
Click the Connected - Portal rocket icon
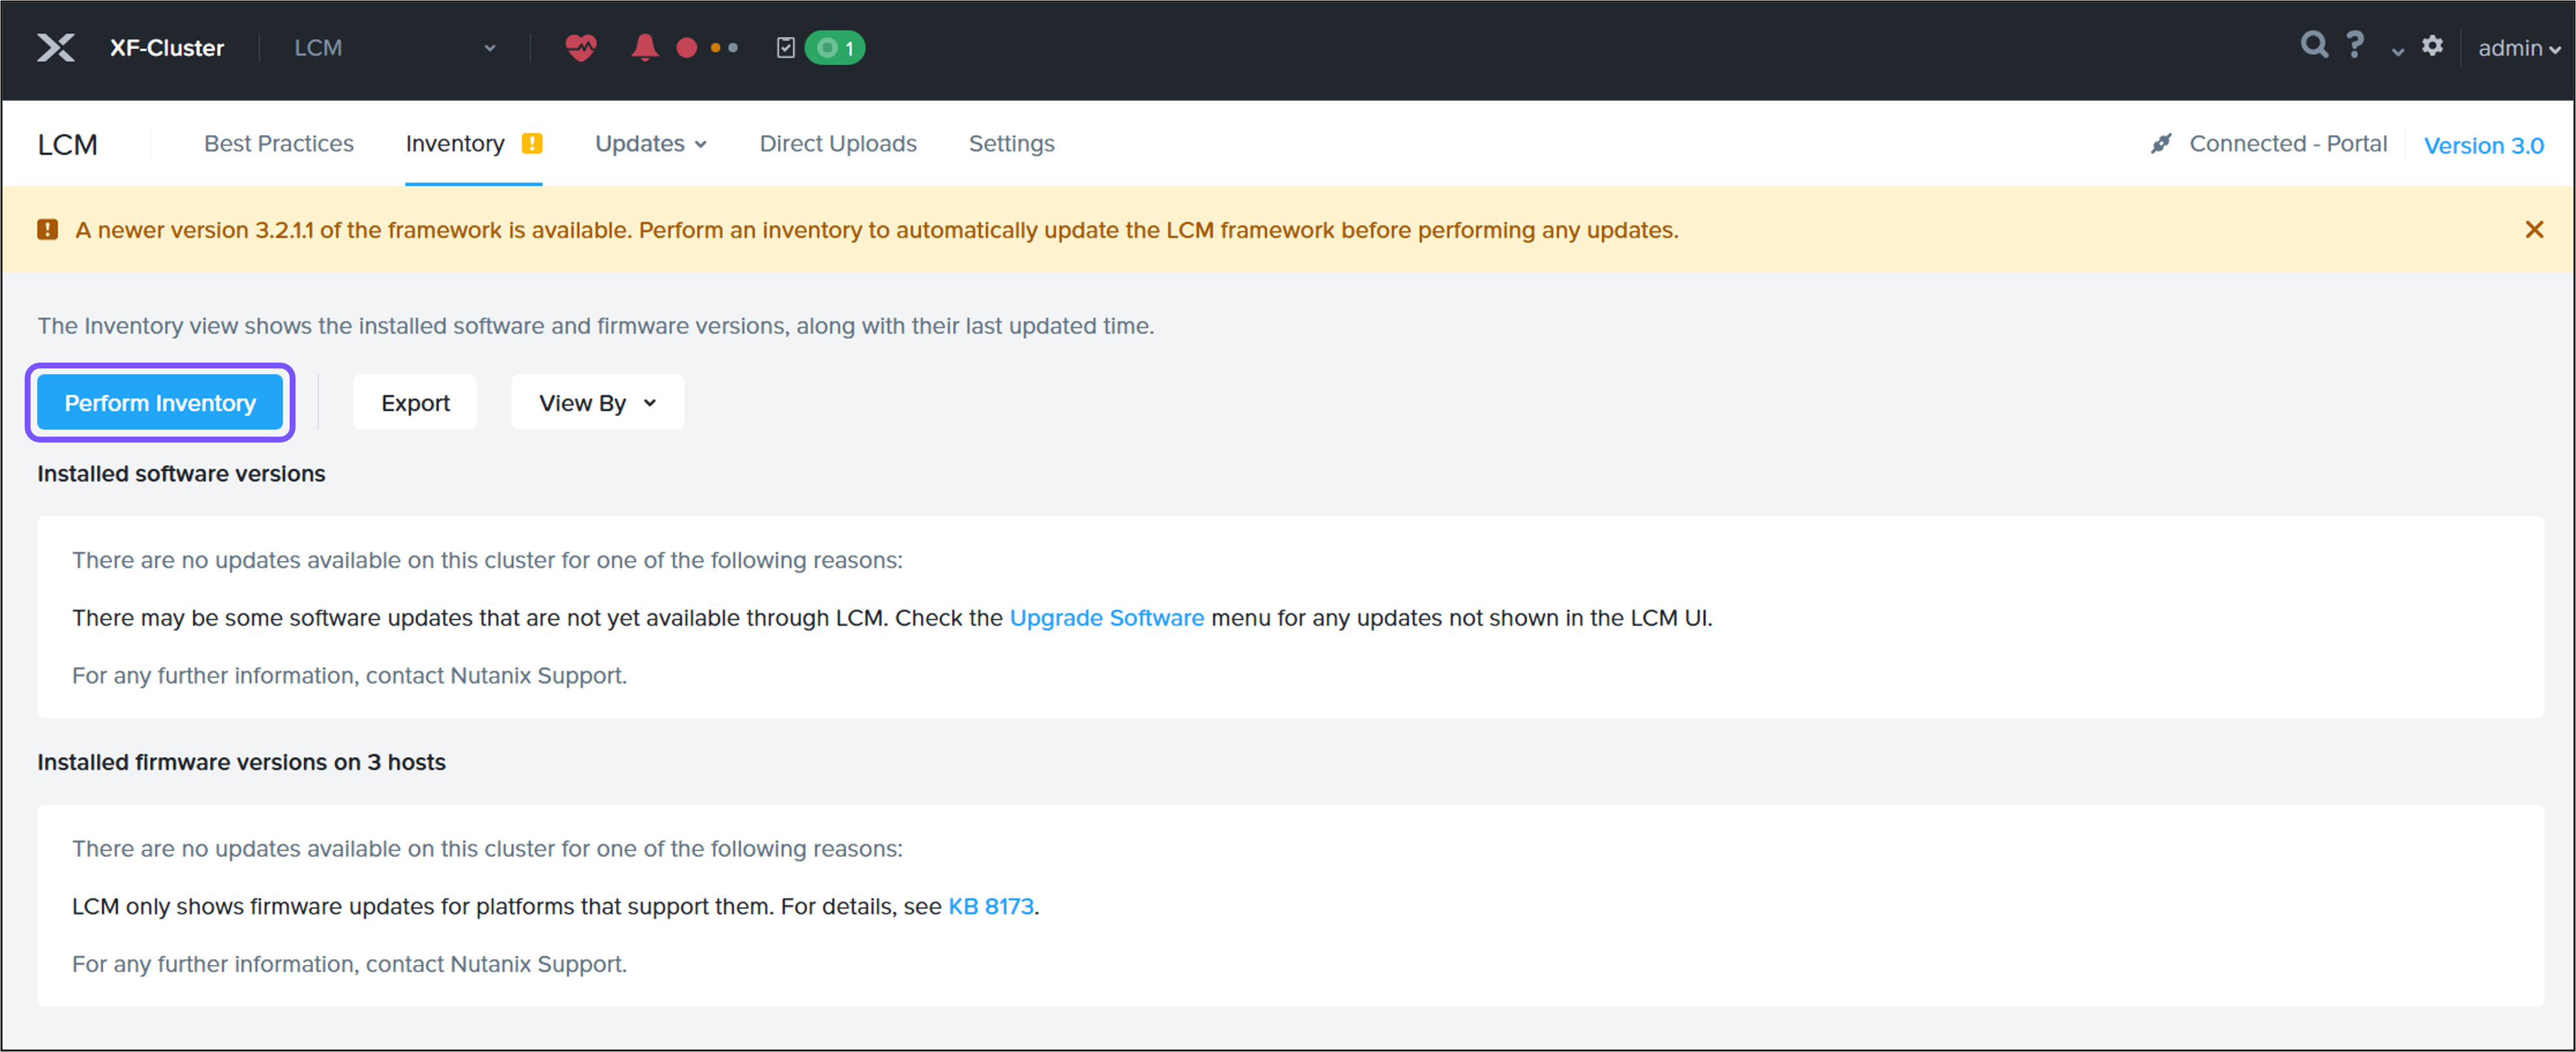pos(2161,143)
